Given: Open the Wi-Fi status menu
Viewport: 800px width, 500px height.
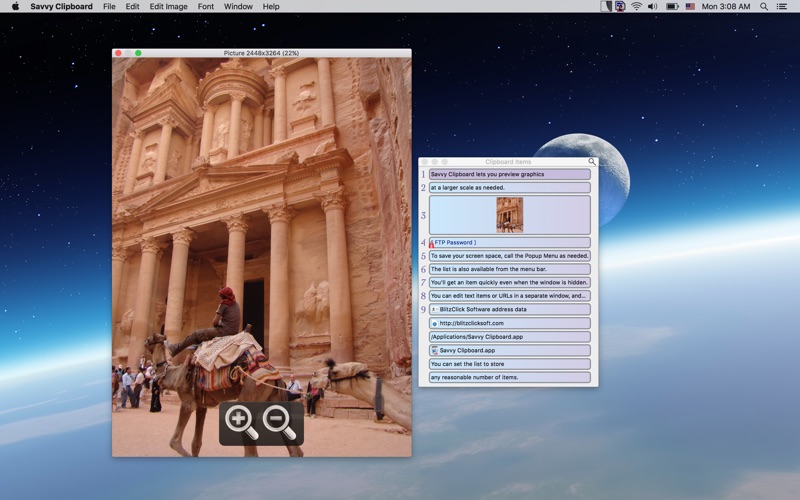Looking at the screenshot, I should click(636, 7).
